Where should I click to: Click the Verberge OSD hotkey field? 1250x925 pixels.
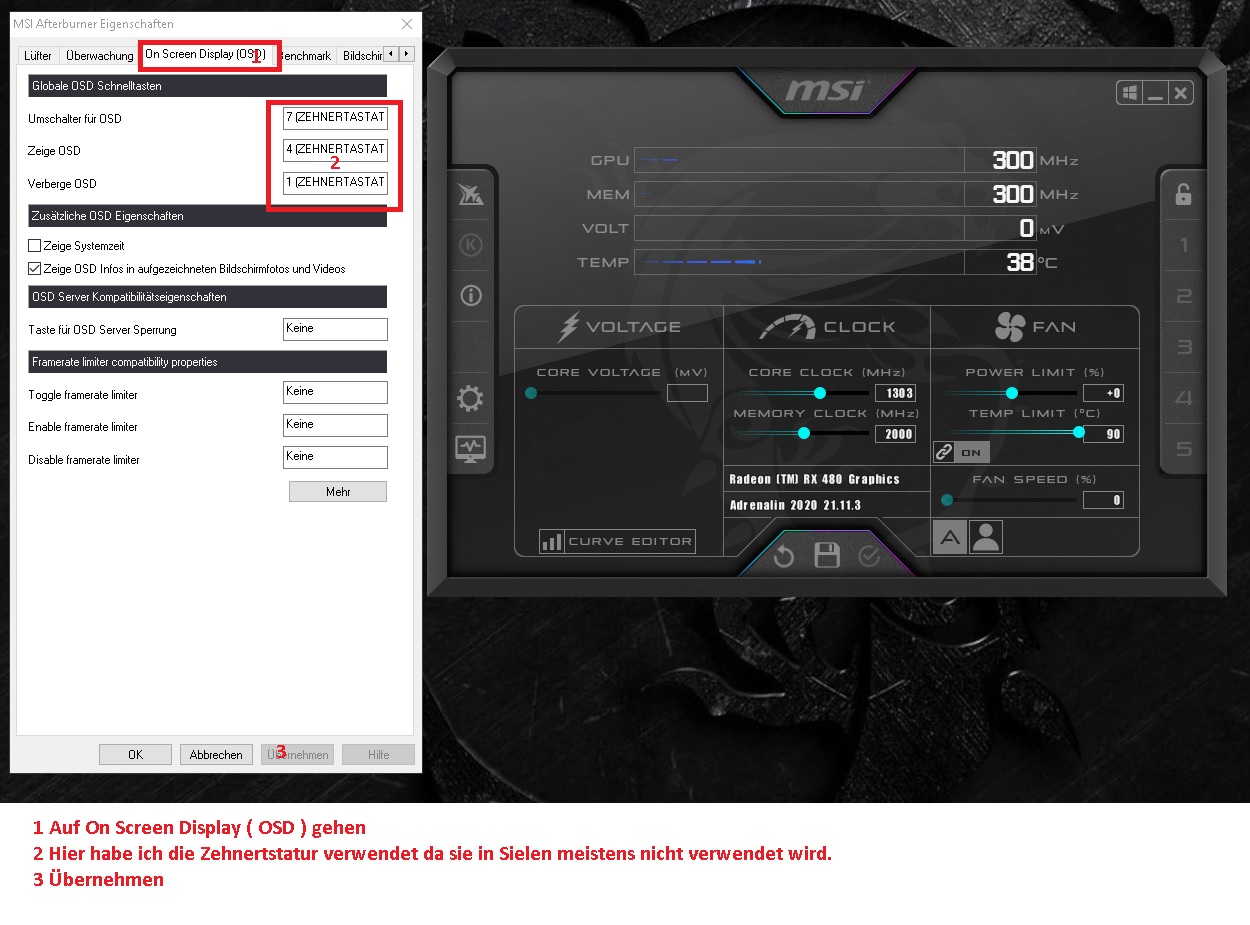pyautogui.click(x=335, y=183)
